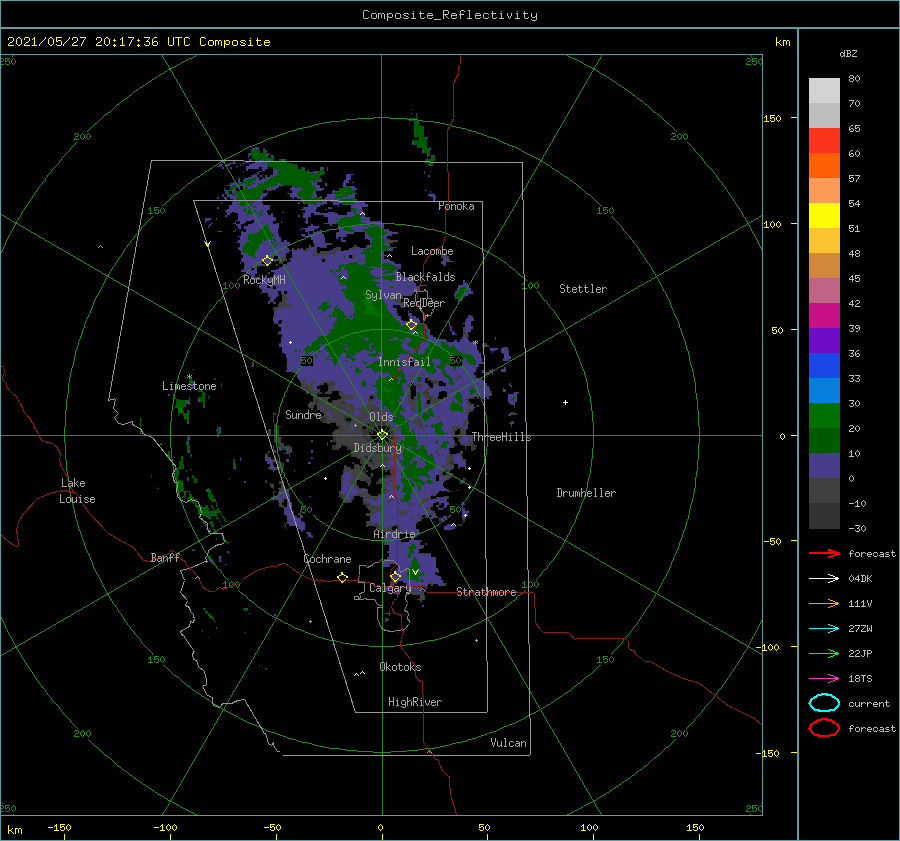900x841 pixels.
Task: Click the Composite_Reflectivity title
Action: (450, 15)
